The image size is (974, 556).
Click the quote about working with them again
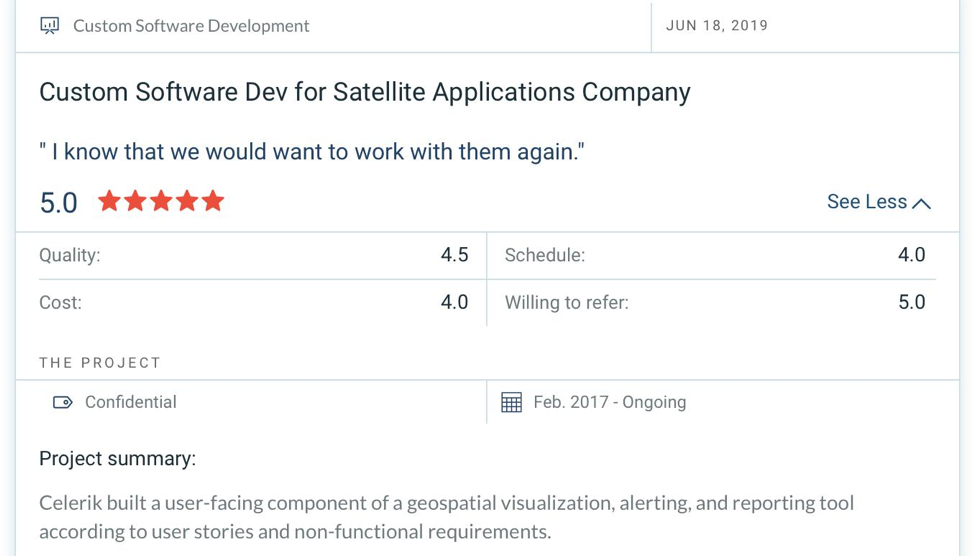click(312, 152)
